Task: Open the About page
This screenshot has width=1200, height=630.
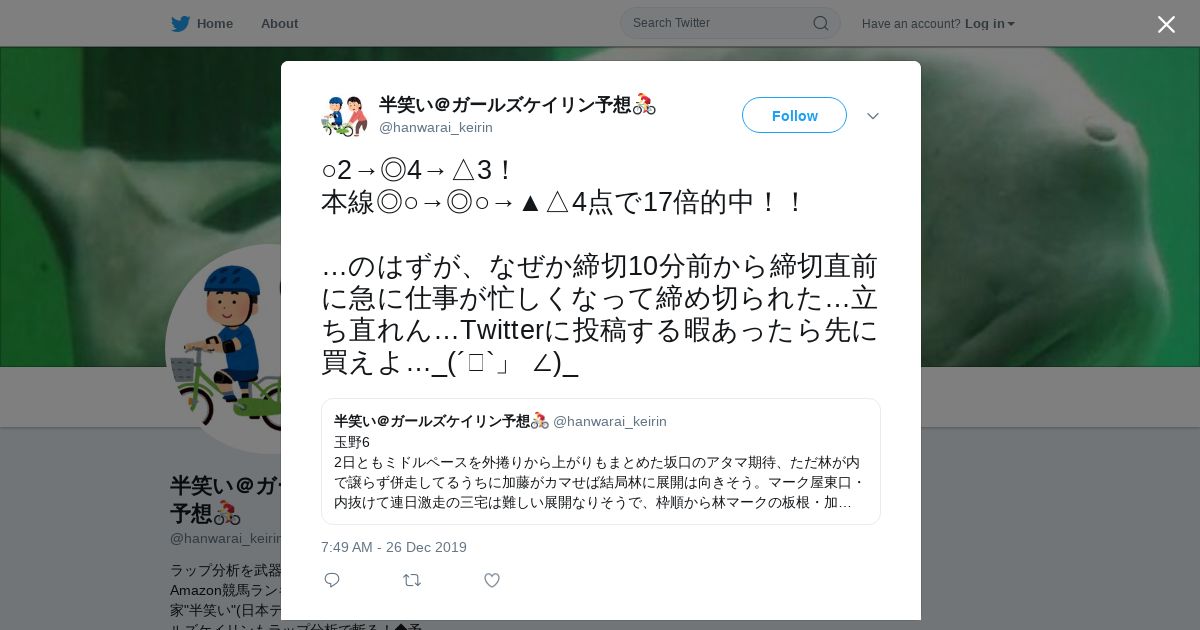Action: click(279, 23)
